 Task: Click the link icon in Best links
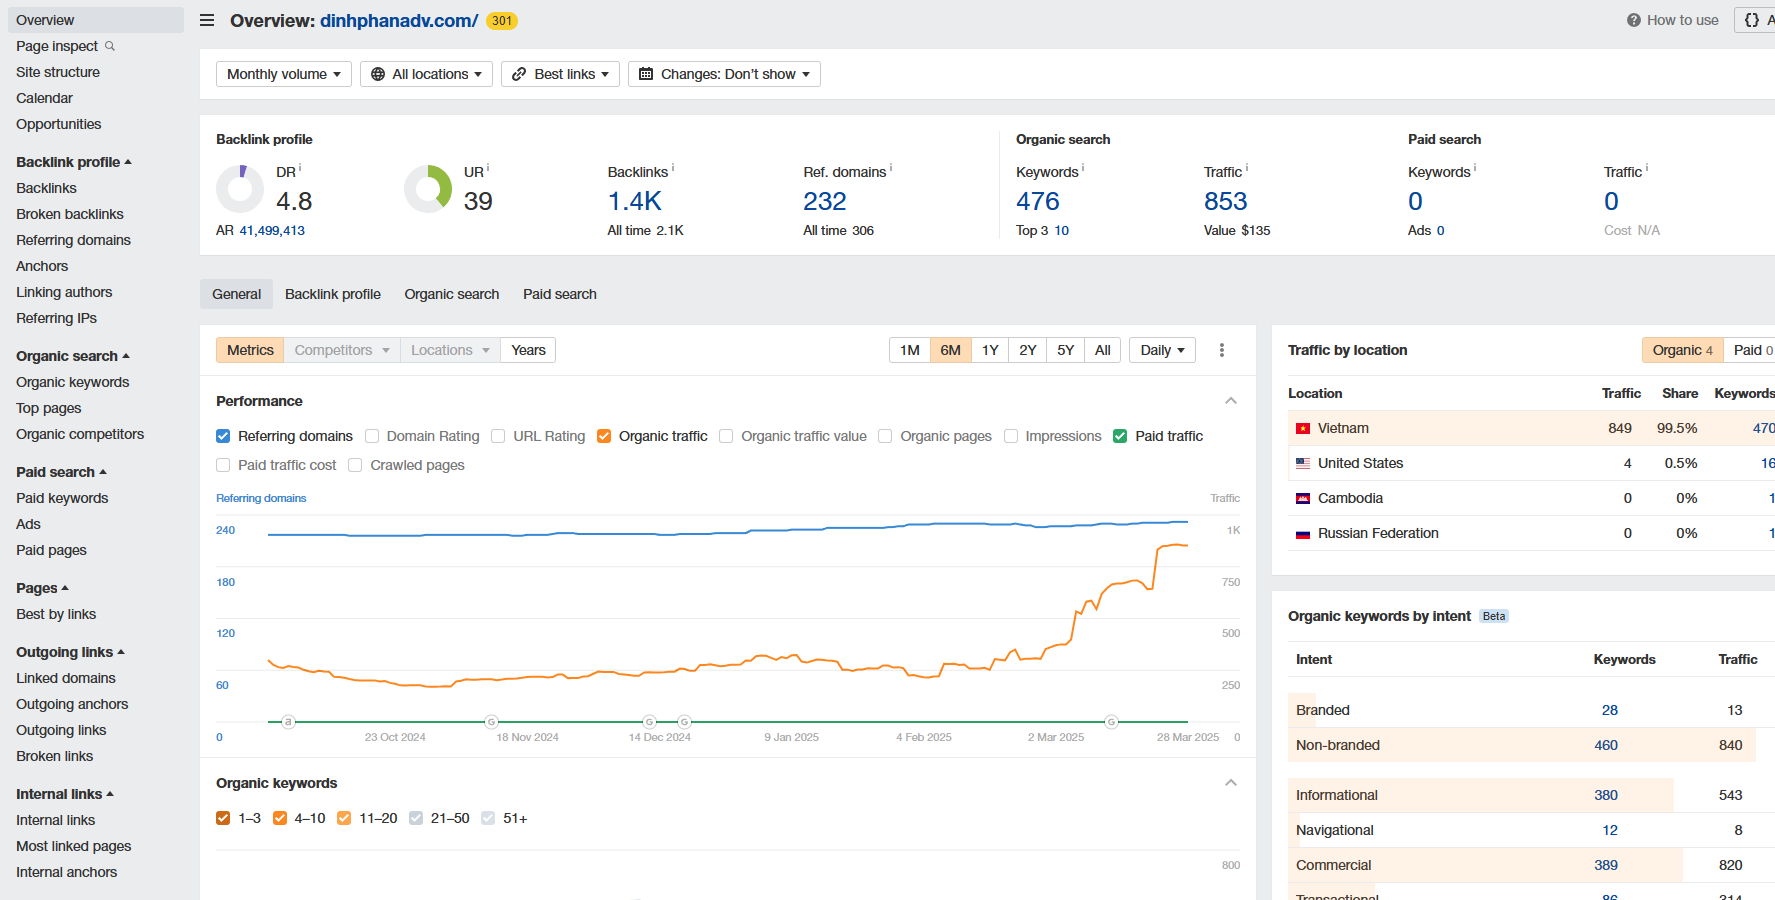(x=519, y=74)
